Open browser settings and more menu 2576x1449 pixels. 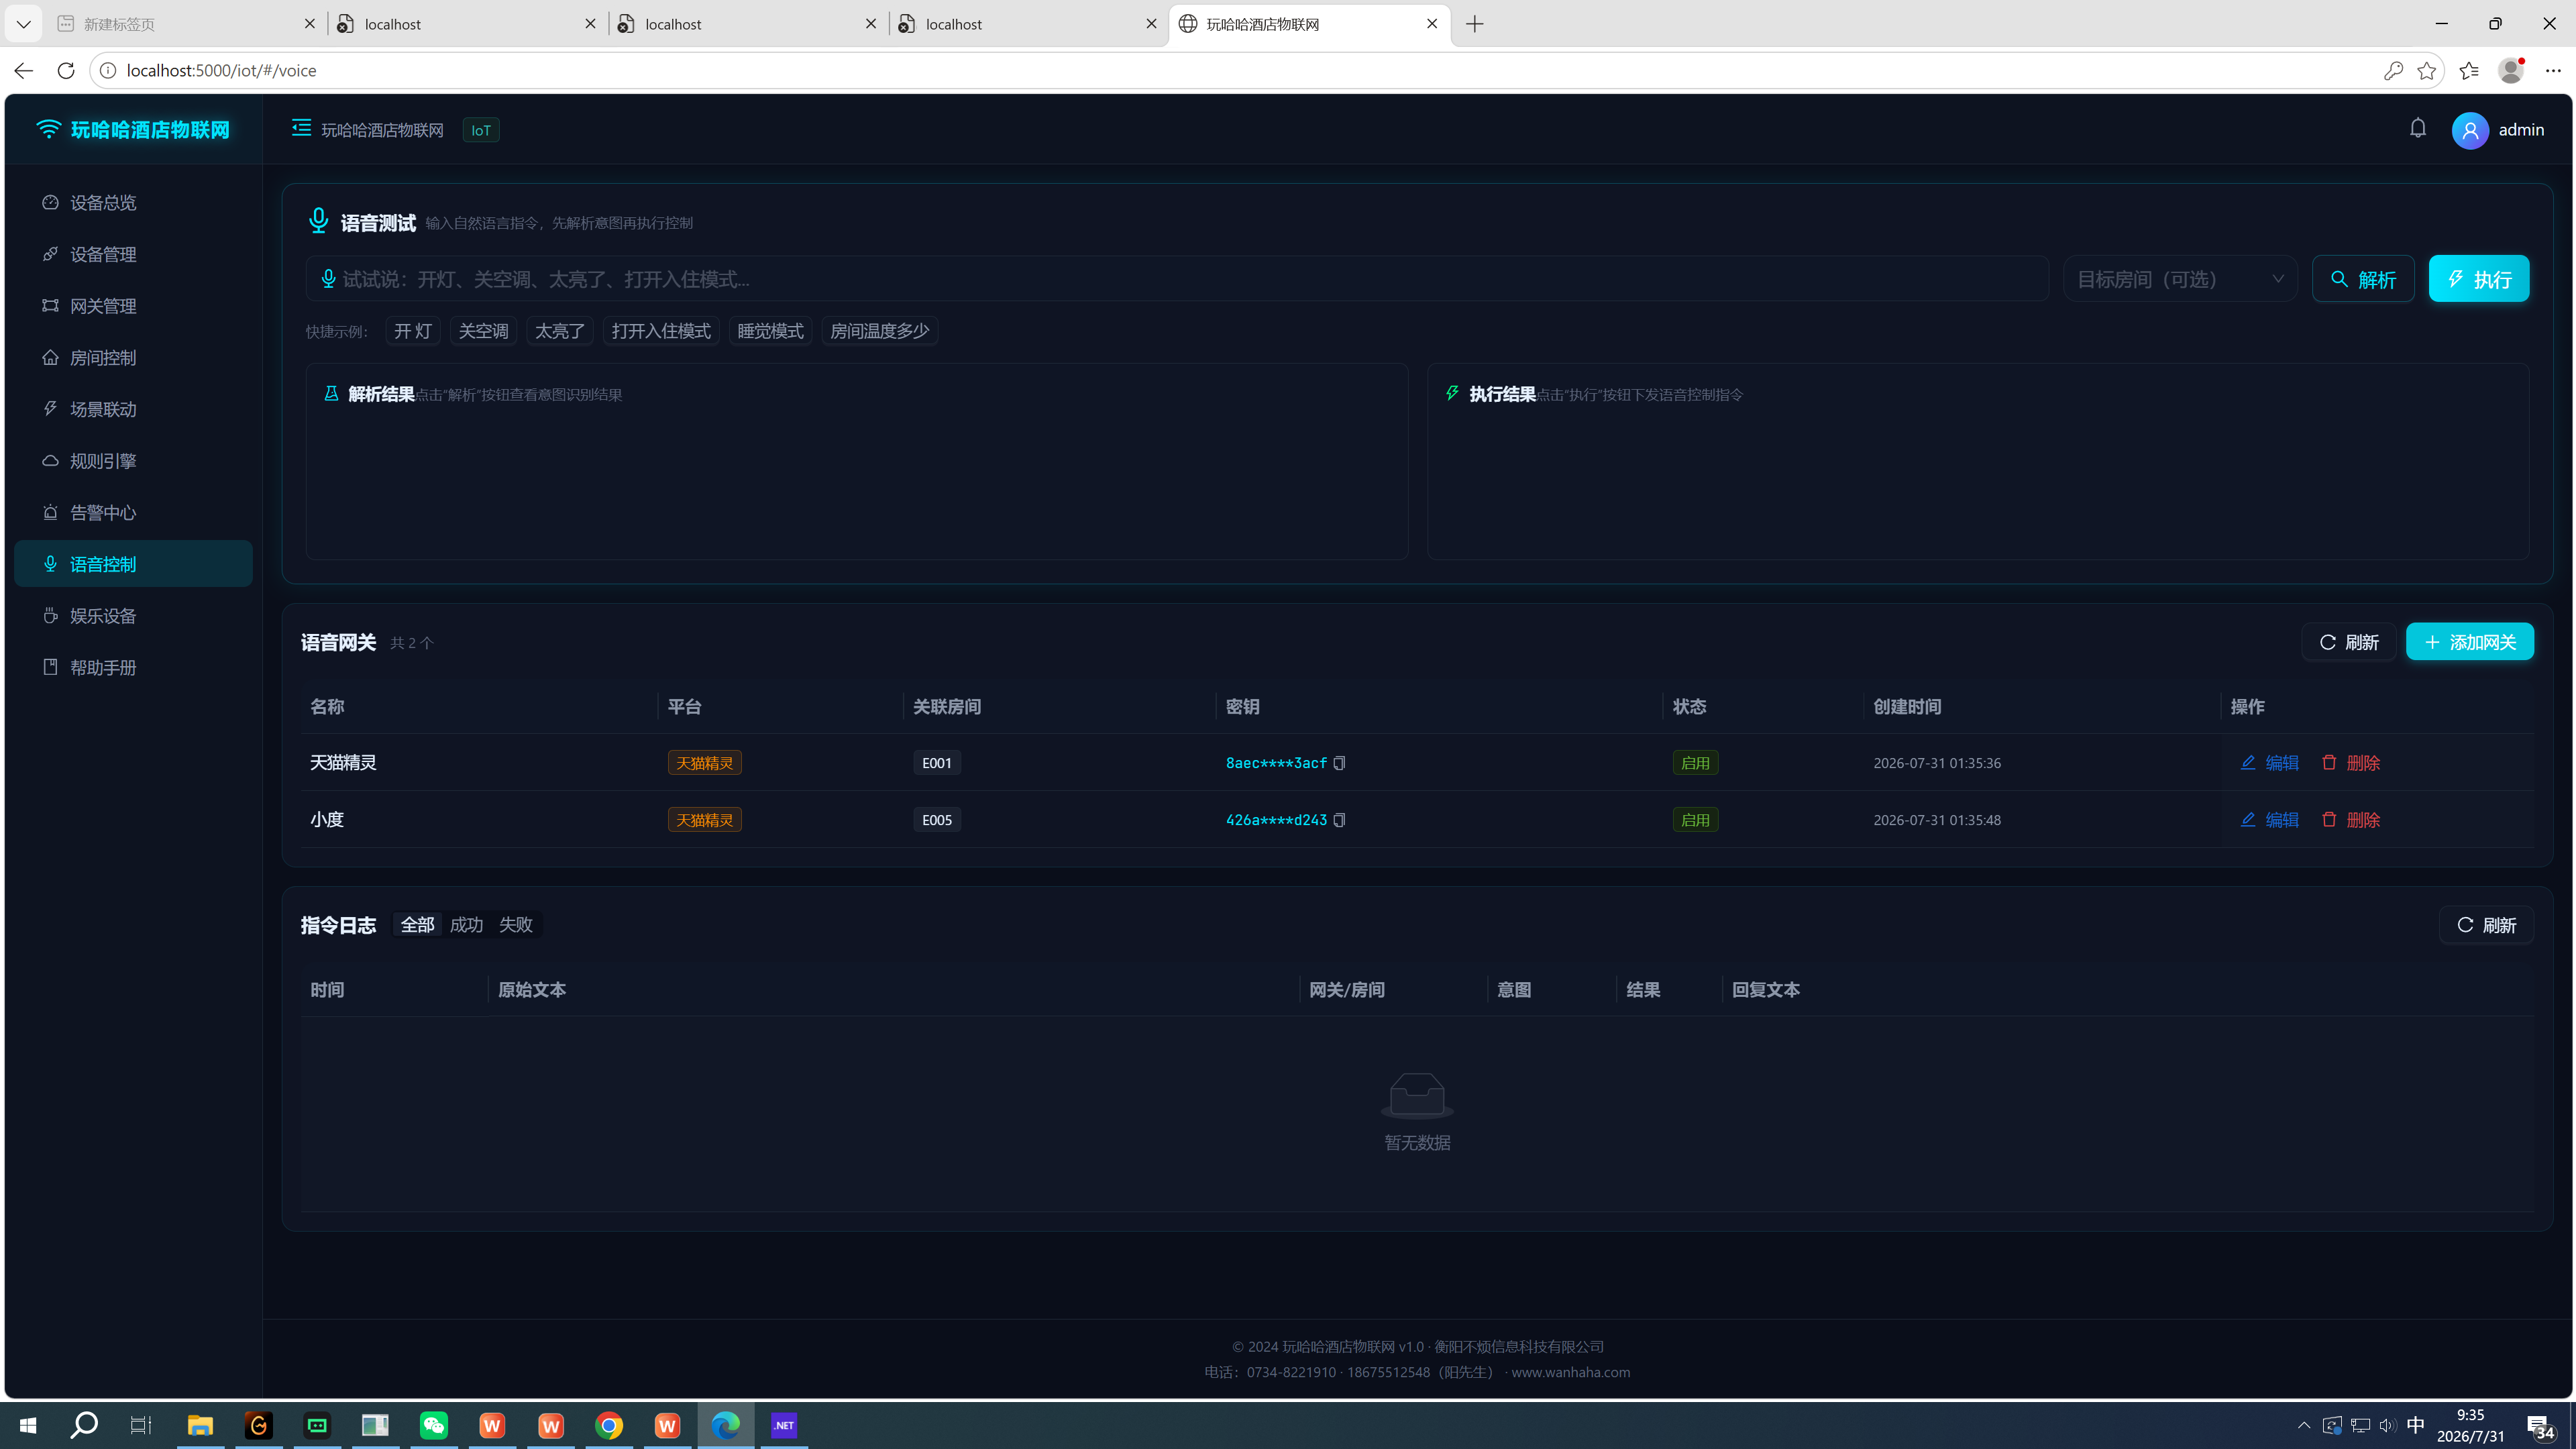(x=2552, y=71)
